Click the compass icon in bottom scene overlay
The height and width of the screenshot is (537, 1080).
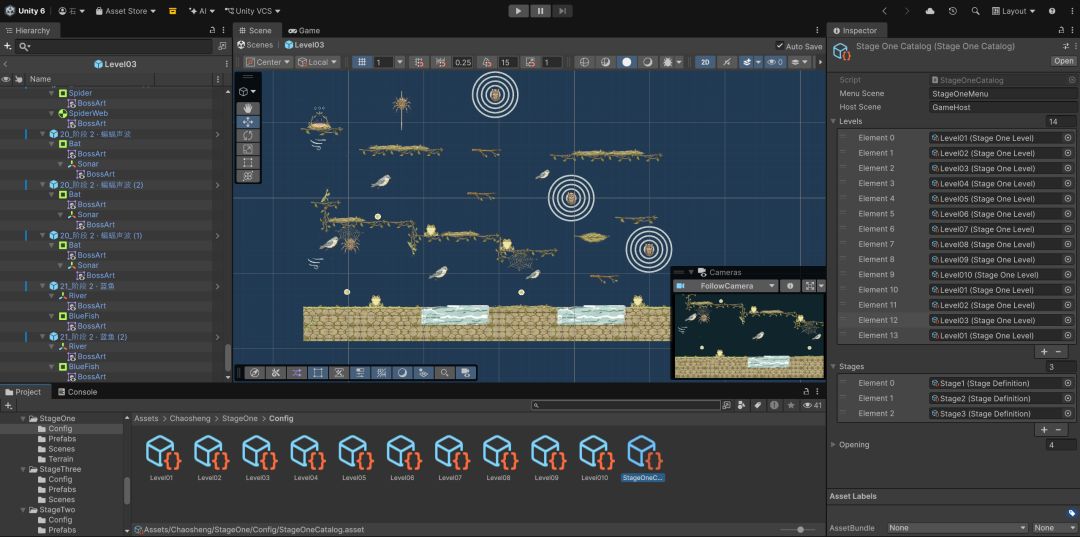(254, 372)
